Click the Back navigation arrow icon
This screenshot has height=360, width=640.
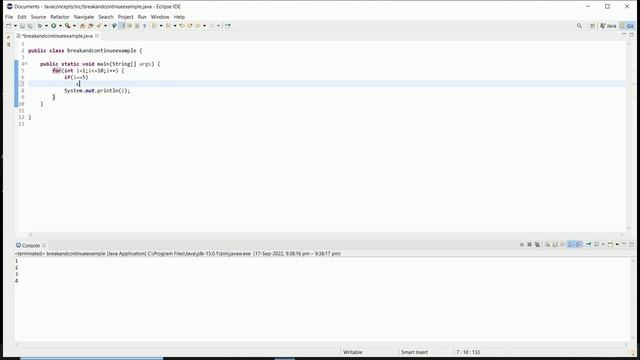(x=198, y=26)
